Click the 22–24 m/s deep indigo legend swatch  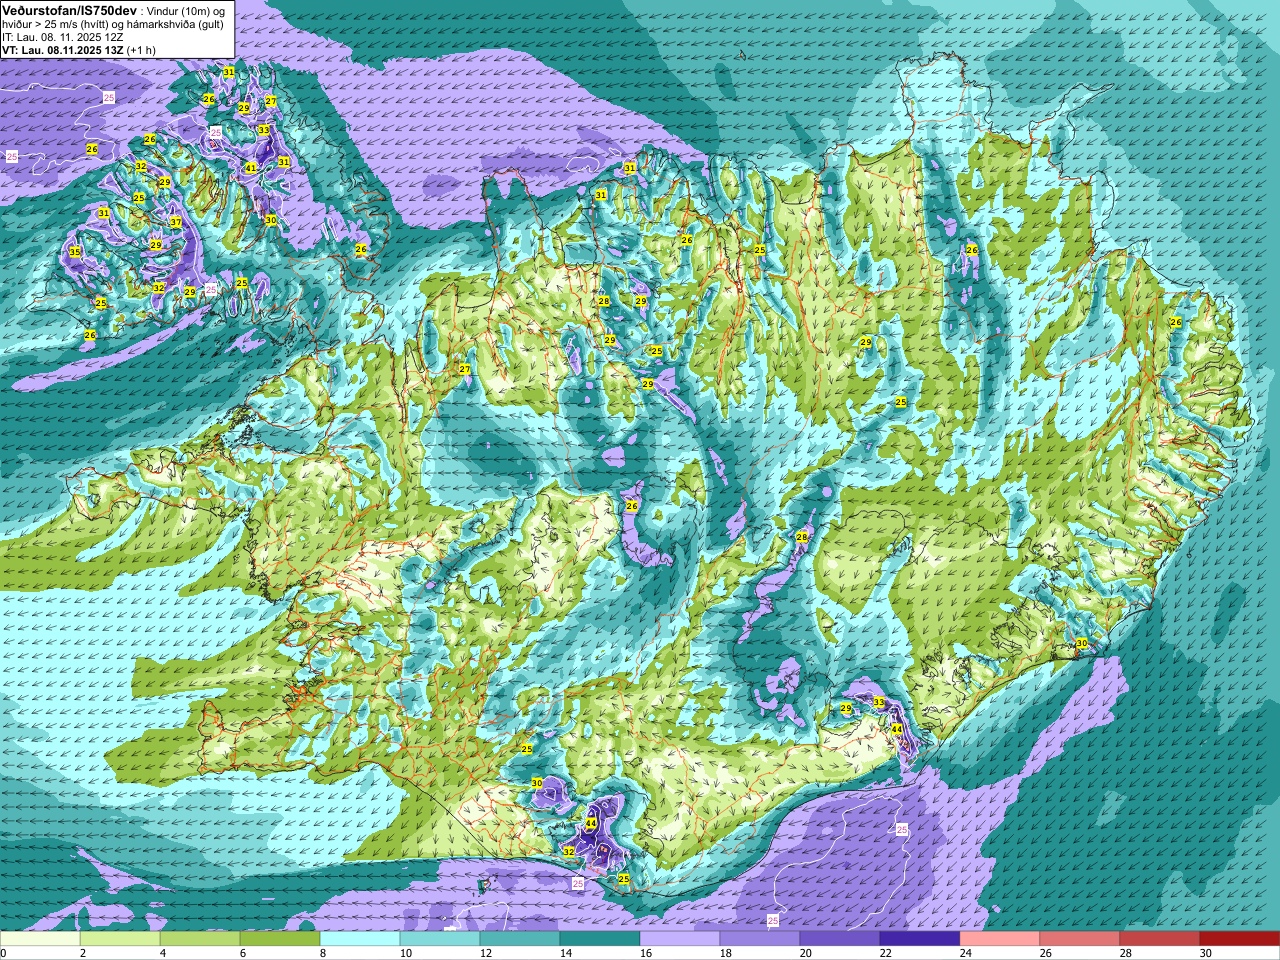click(920, 939)
